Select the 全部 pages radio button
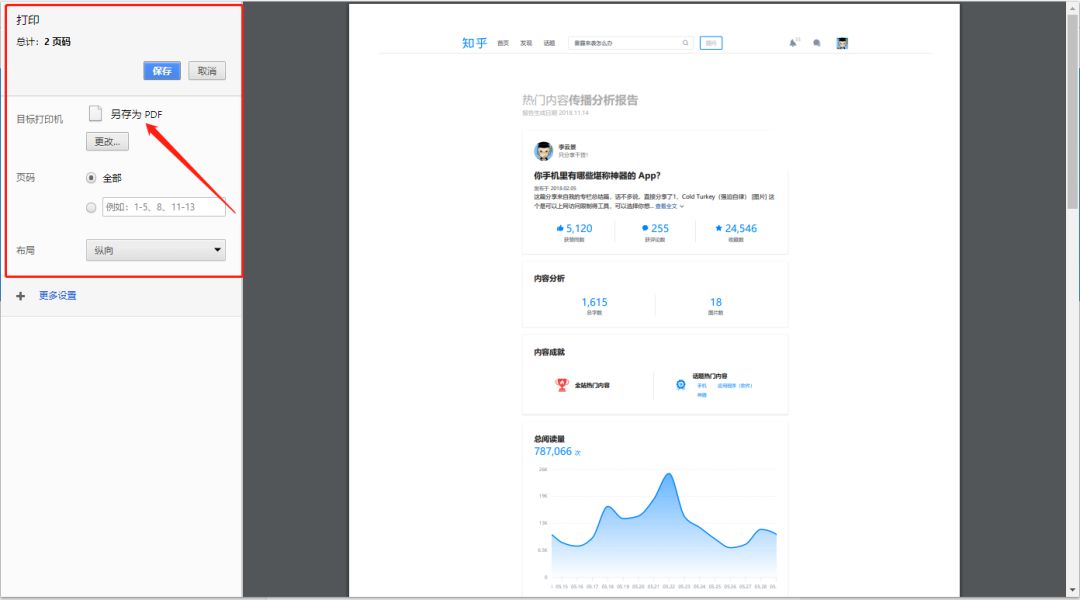 click(x=91, y=178)
